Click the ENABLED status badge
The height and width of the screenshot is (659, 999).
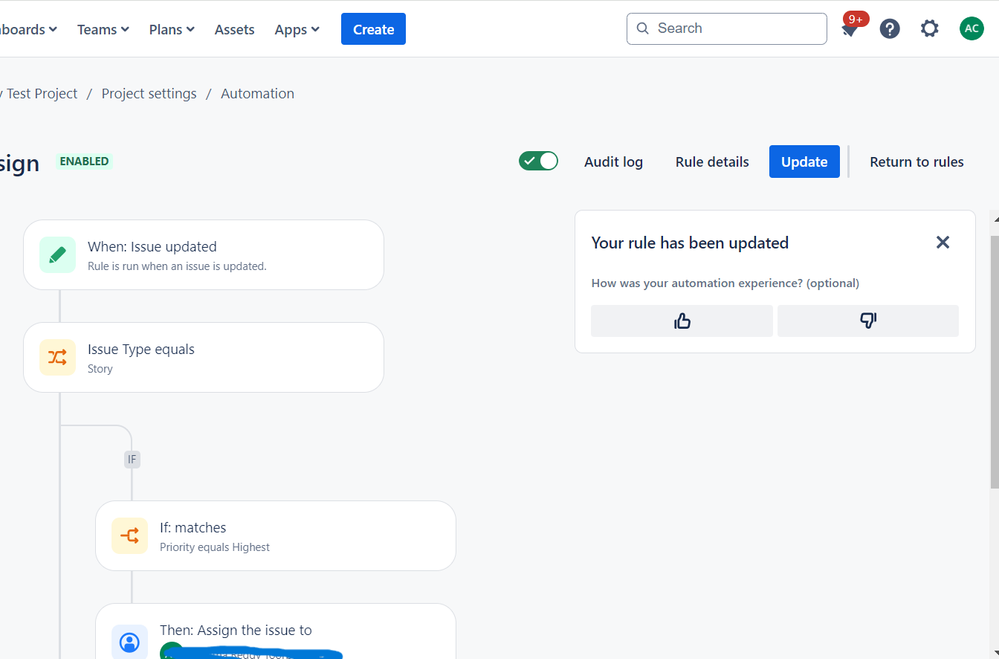point(84,161)
